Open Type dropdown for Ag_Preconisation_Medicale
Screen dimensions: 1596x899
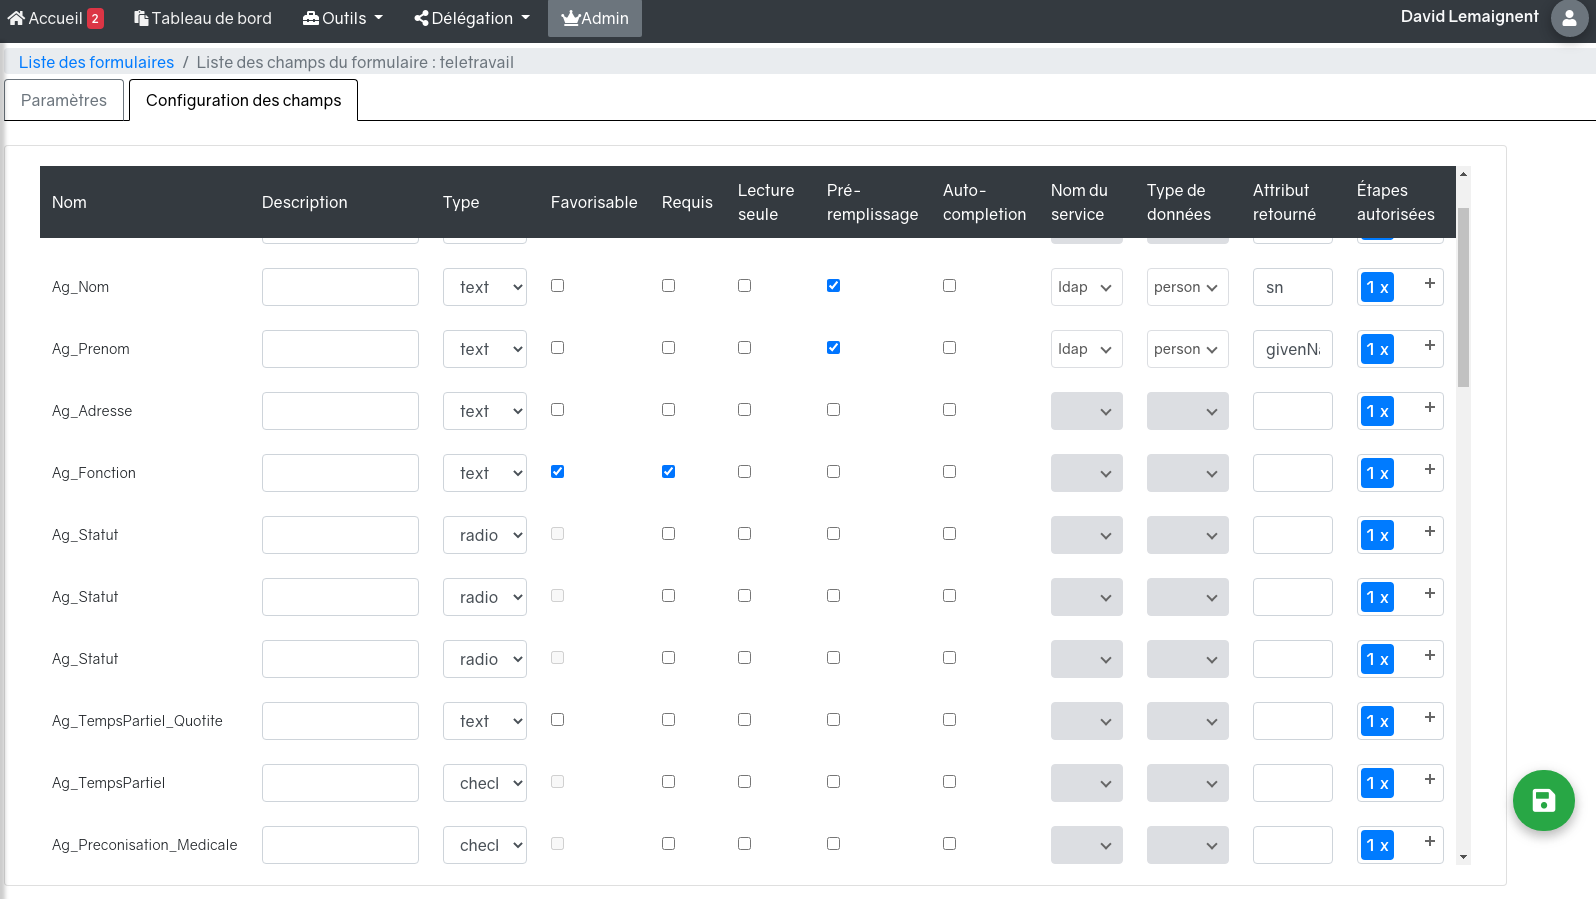tap(484, 845)
